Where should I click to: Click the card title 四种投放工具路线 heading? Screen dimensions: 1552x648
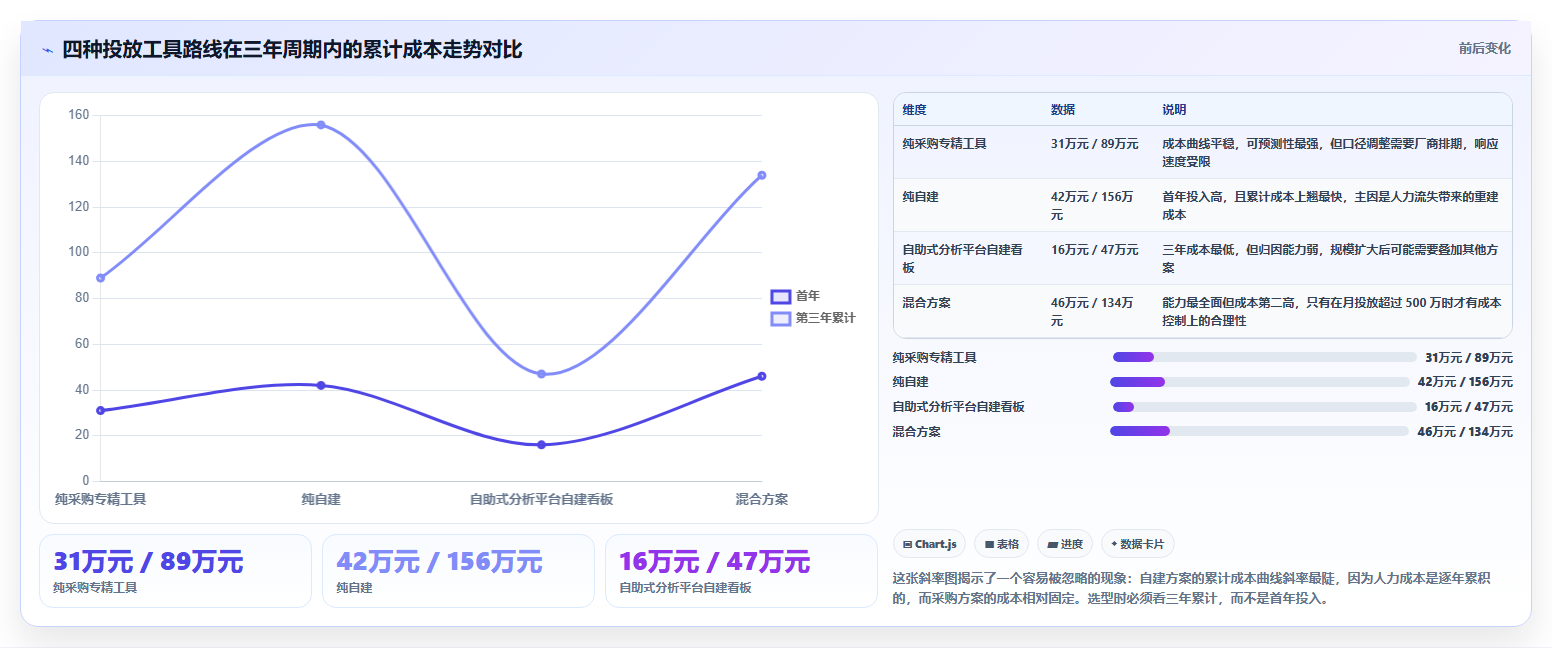[292, 50]
